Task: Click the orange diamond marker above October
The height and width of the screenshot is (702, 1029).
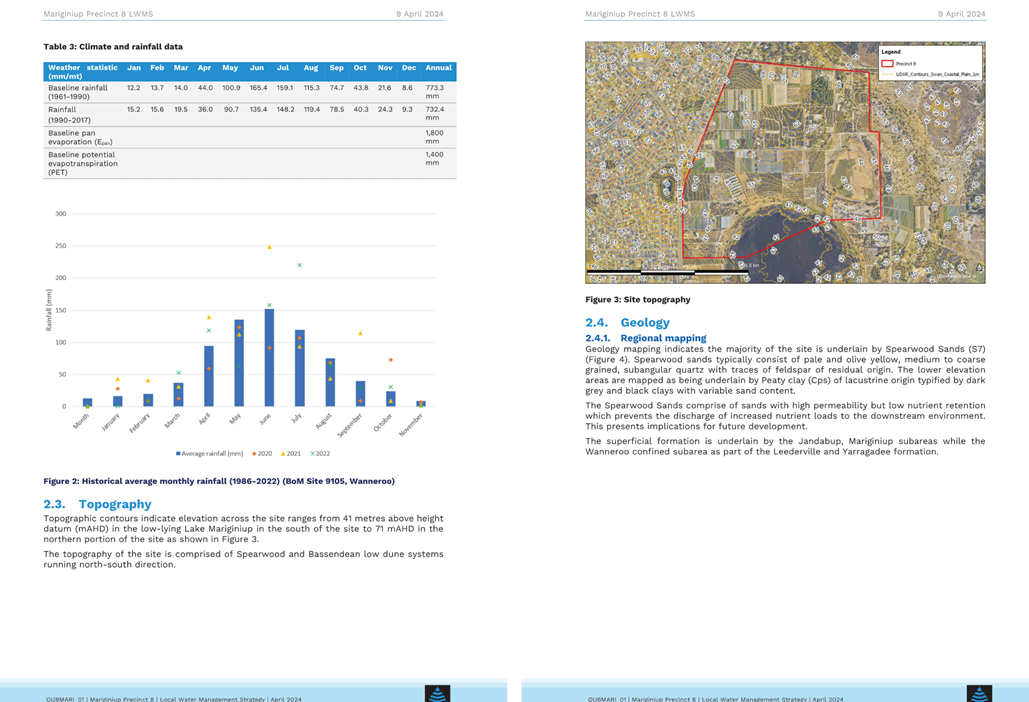Action: (x=390, y=360)
